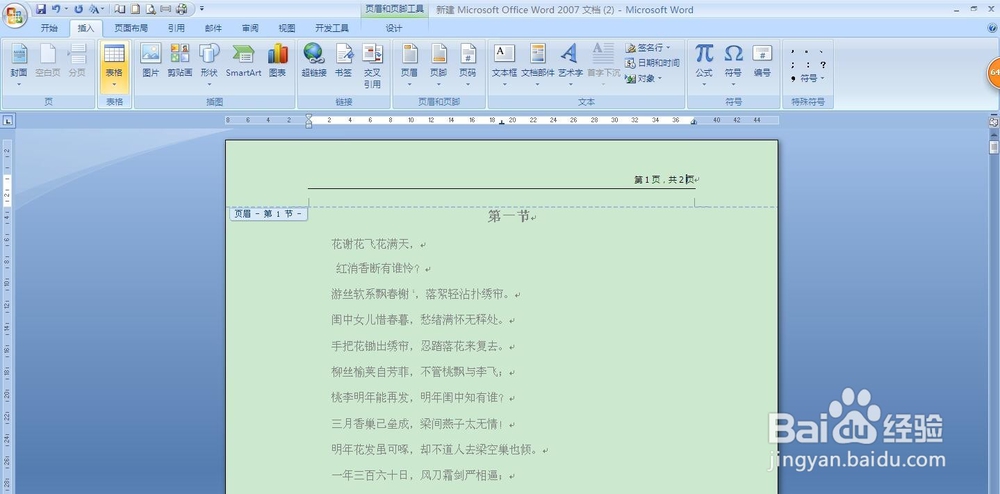Open the footer (页脚) dropdown
1000x494 pixels.
pos(439,65)
